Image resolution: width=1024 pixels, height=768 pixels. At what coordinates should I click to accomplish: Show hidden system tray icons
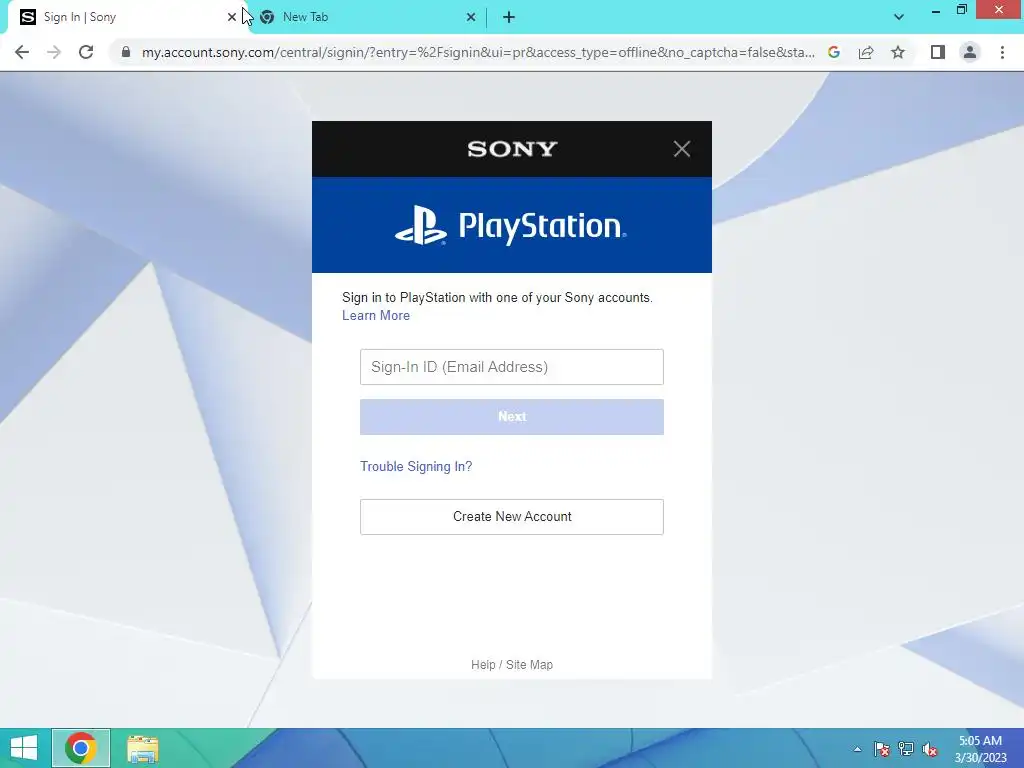point(857,749)
